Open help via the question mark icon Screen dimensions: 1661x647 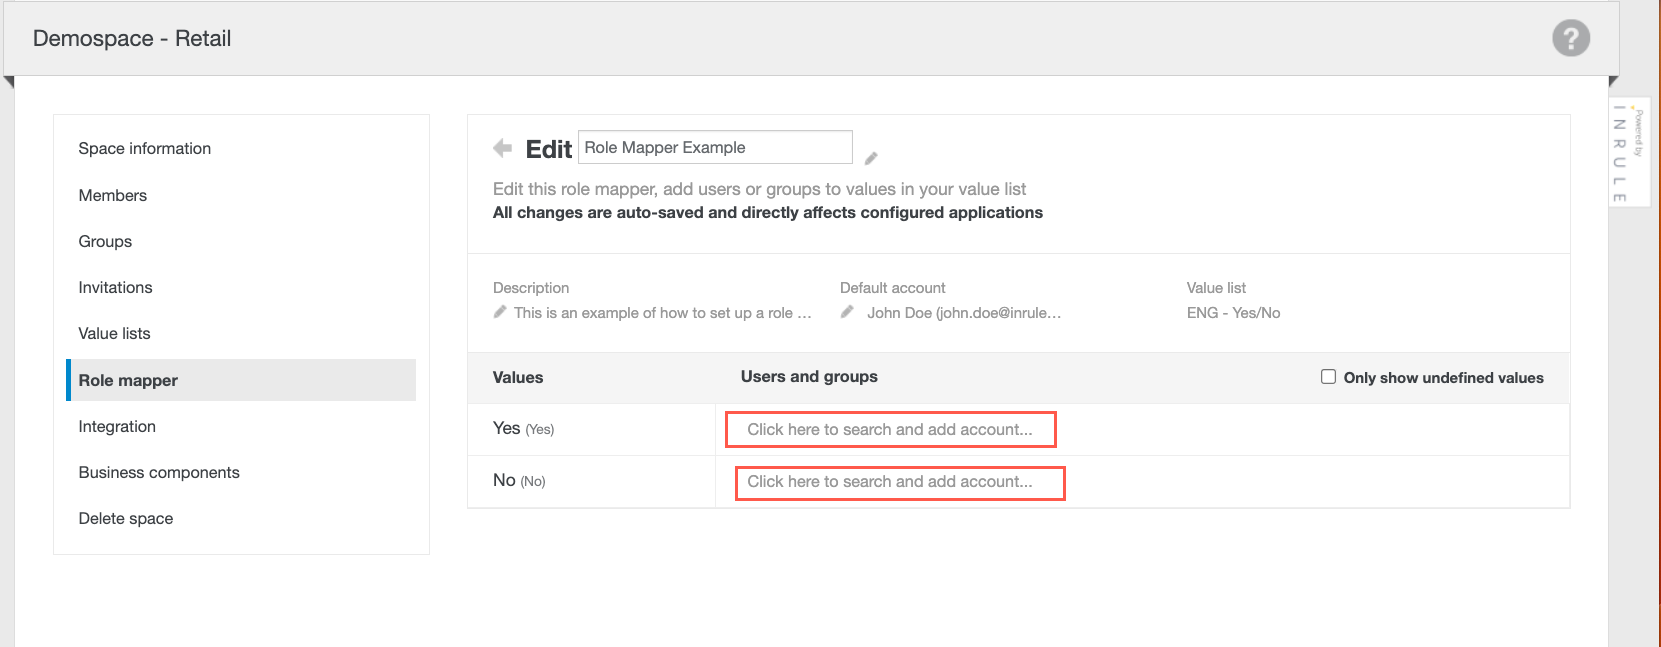(1570, 38)
